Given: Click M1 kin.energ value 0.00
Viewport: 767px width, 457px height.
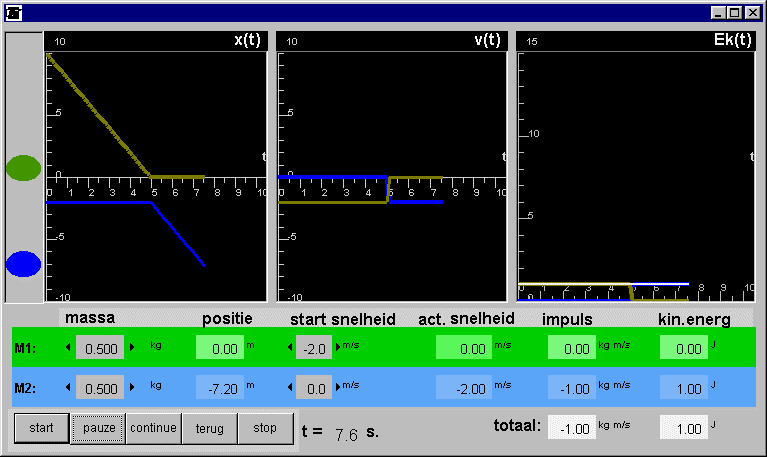Looking at the screenshot, I should click(x=684, y=347).
